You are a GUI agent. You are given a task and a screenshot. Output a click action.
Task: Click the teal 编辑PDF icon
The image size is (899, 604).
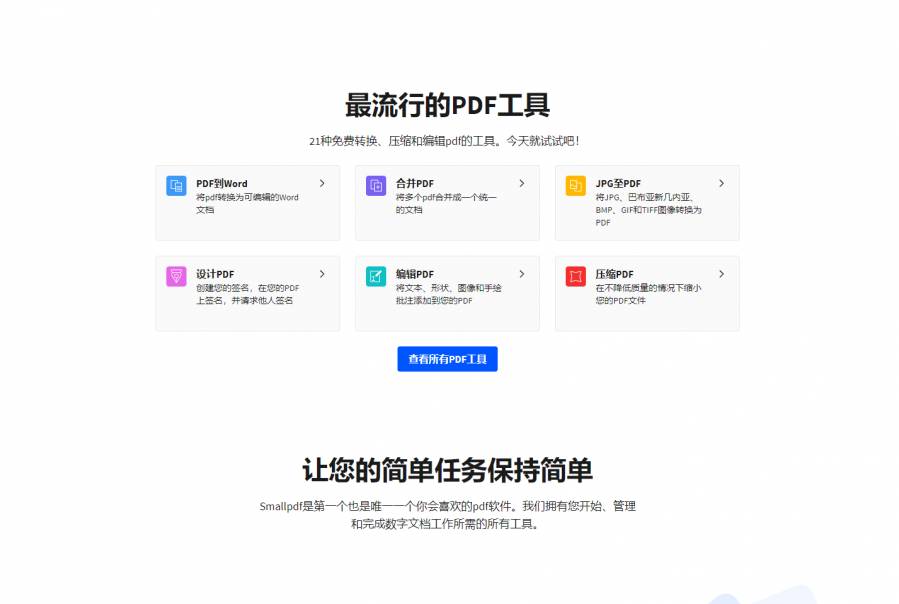pos(376,276)
